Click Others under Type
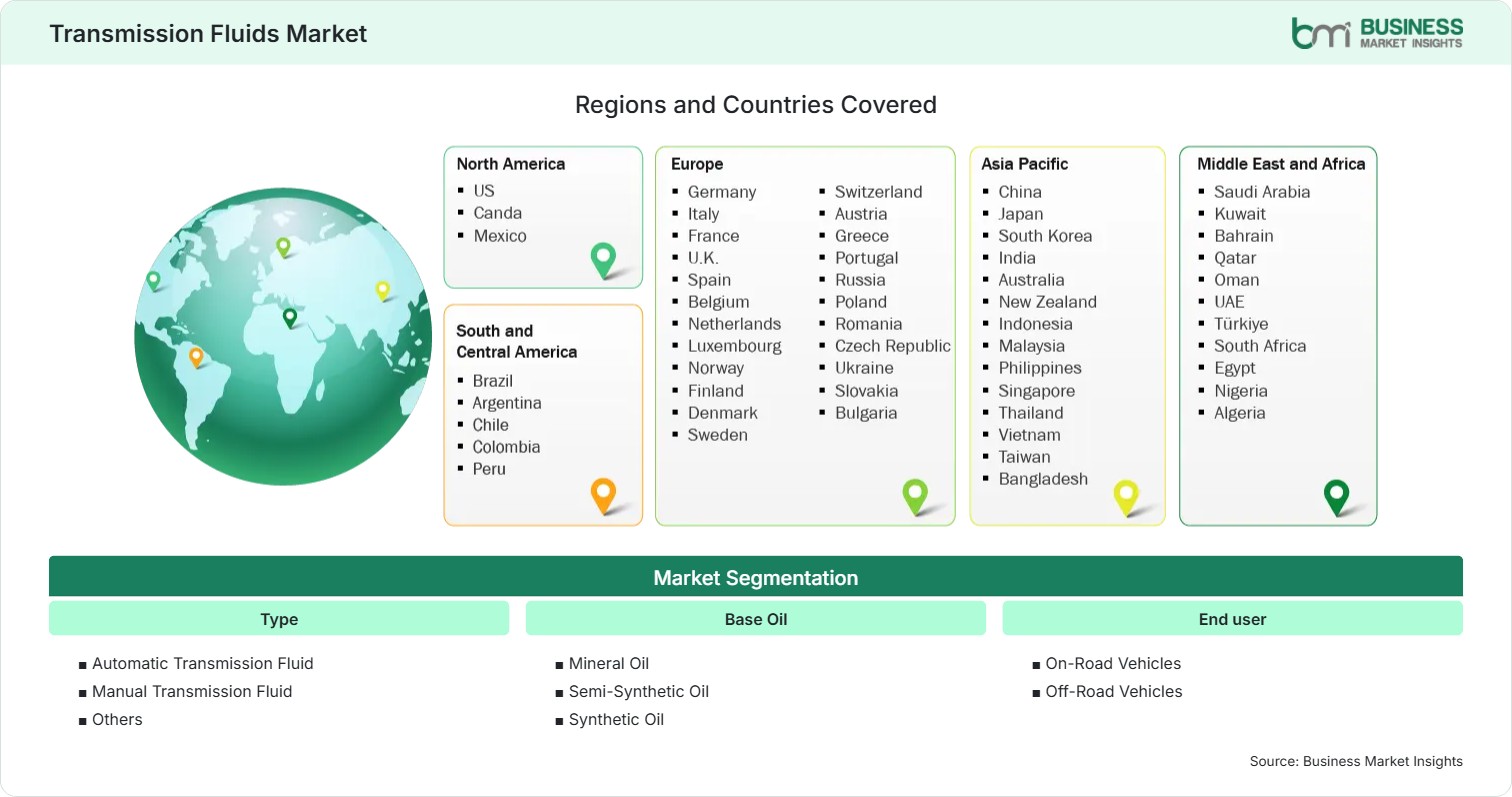This screenshot has height=797, width=1512. [x=117, y=719]
